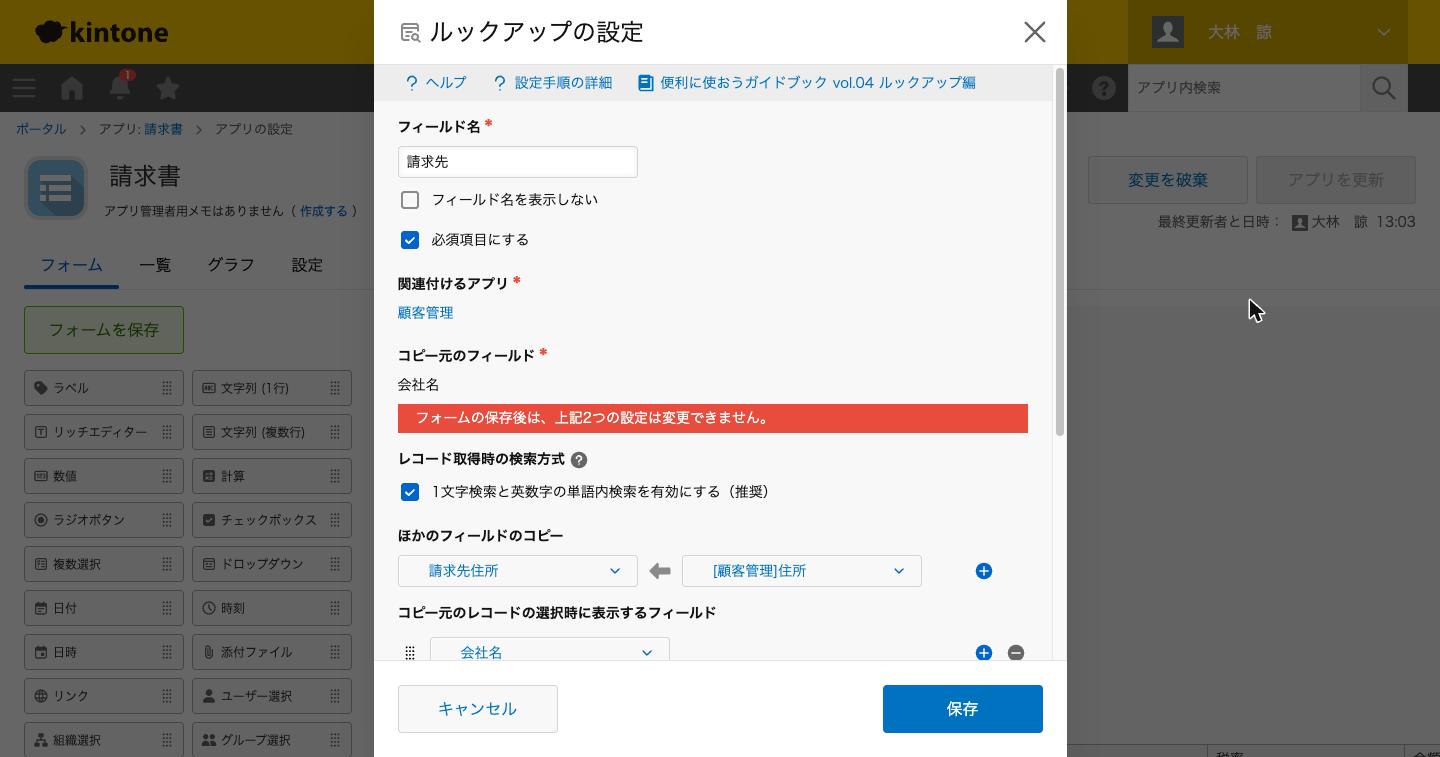
Task: Click the フォームを保存 button
Action: pos(104,330)
